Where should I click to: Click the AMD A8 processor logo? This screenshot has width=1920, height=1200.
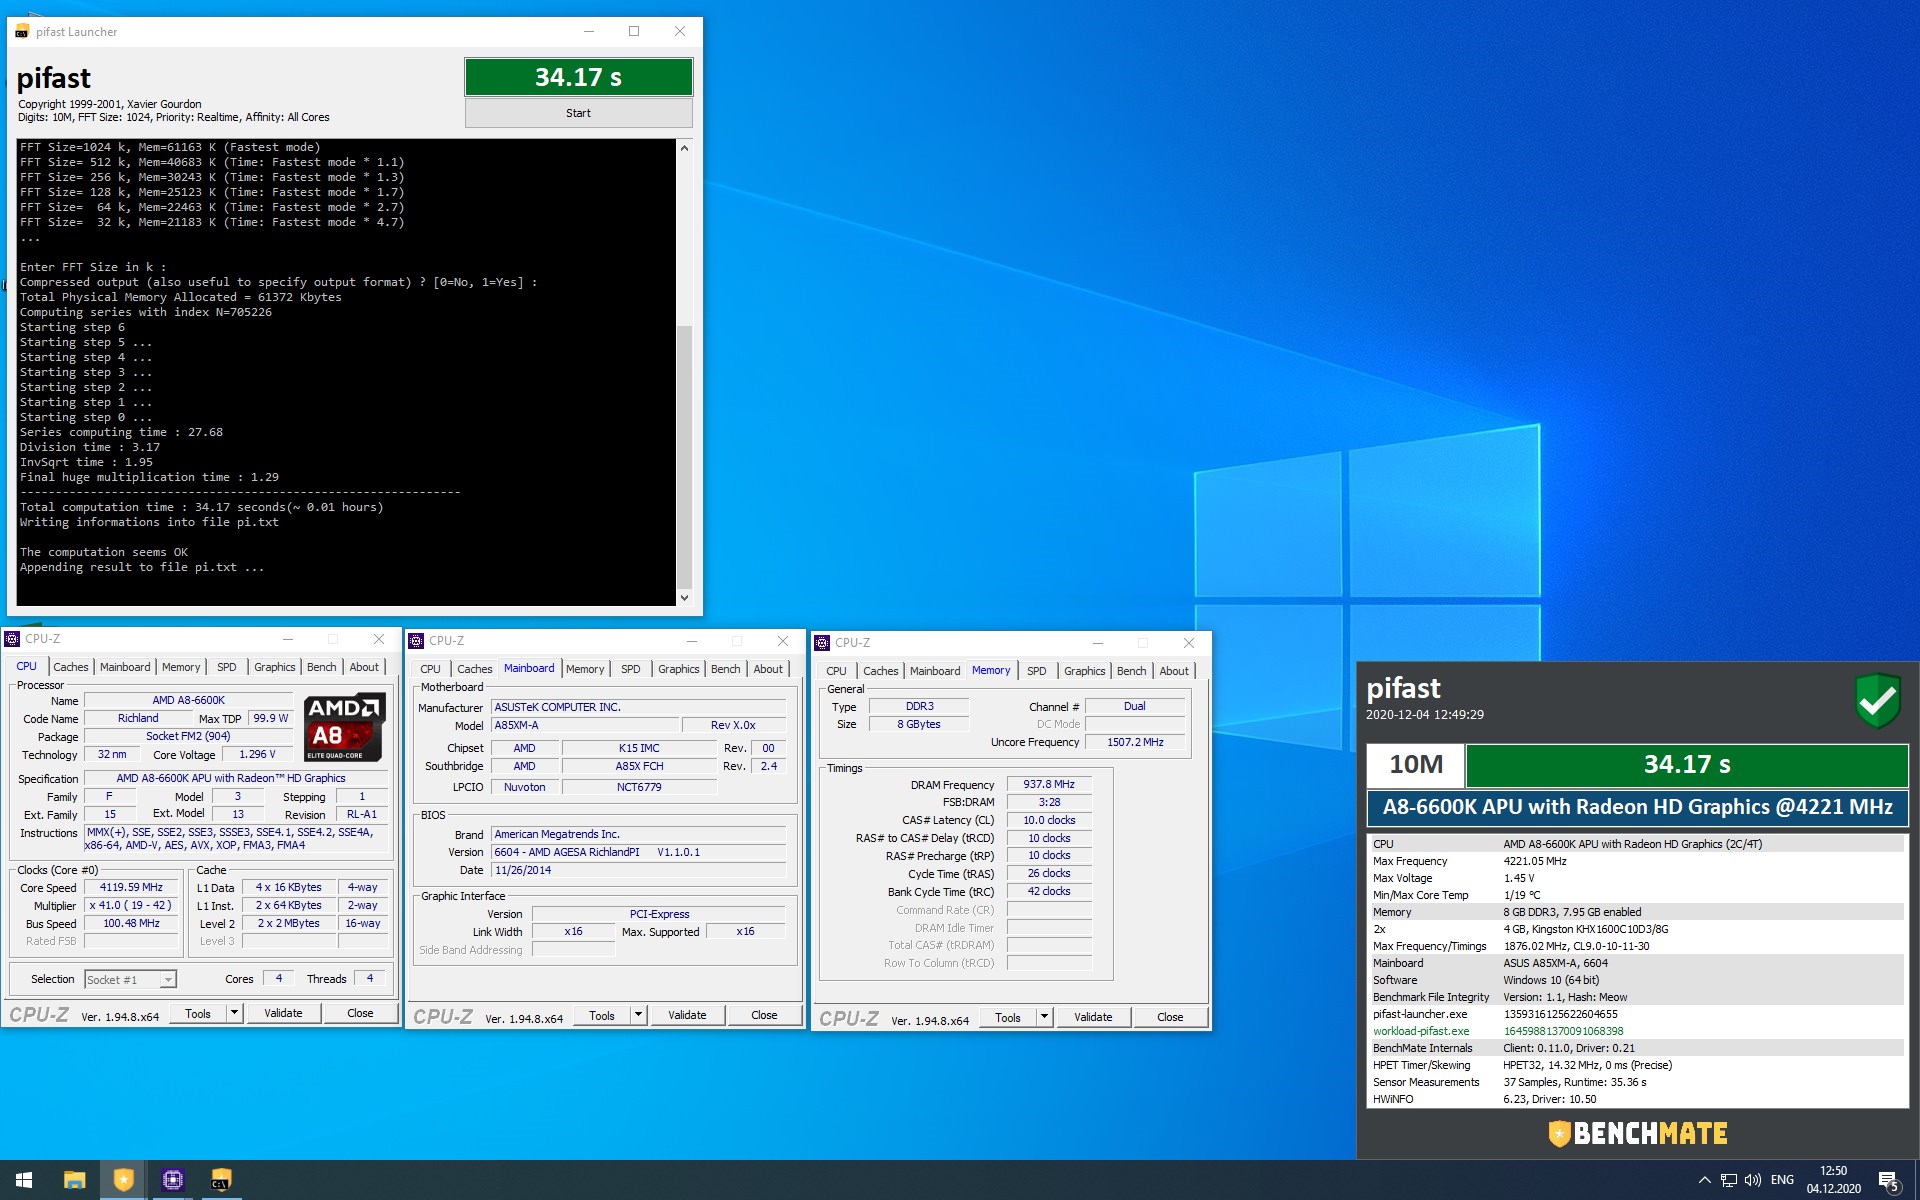pos(344,726)
